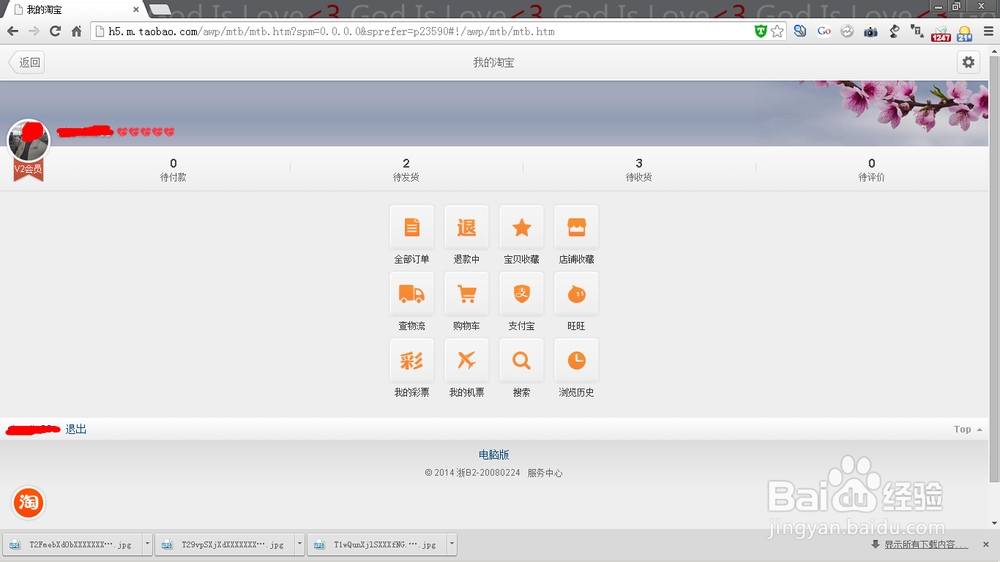View 待付款 pending payment orders
The image size is (1000, 562).
pos(173,169)
